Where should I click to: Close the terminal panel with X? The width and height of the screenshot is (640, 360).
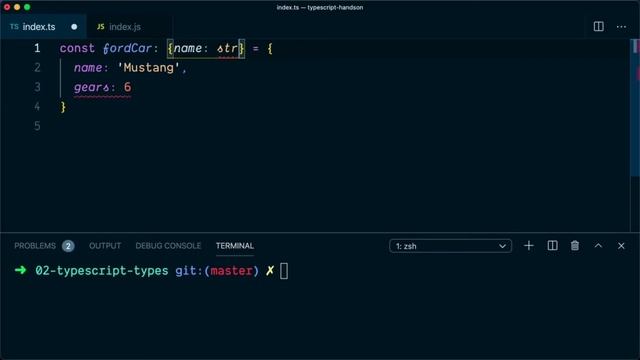[621, 246]
